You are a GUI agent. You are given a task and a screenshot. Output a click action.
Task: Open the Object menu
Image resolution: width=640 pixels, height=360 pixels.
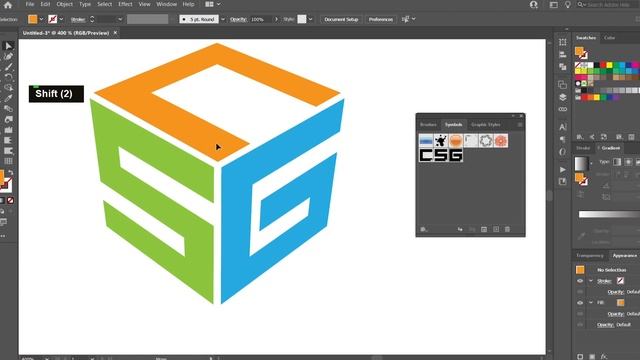(64, 4)
